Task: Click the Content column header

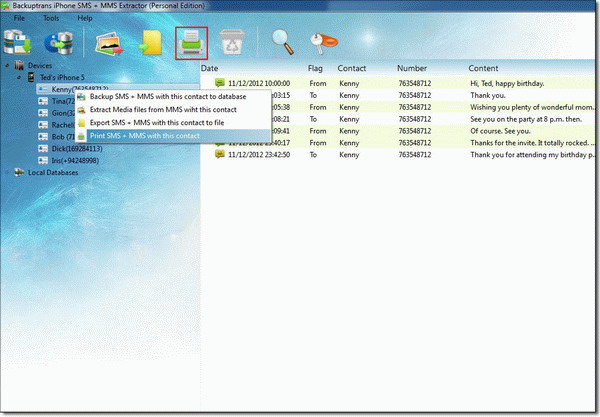Action: coord(483,68)
